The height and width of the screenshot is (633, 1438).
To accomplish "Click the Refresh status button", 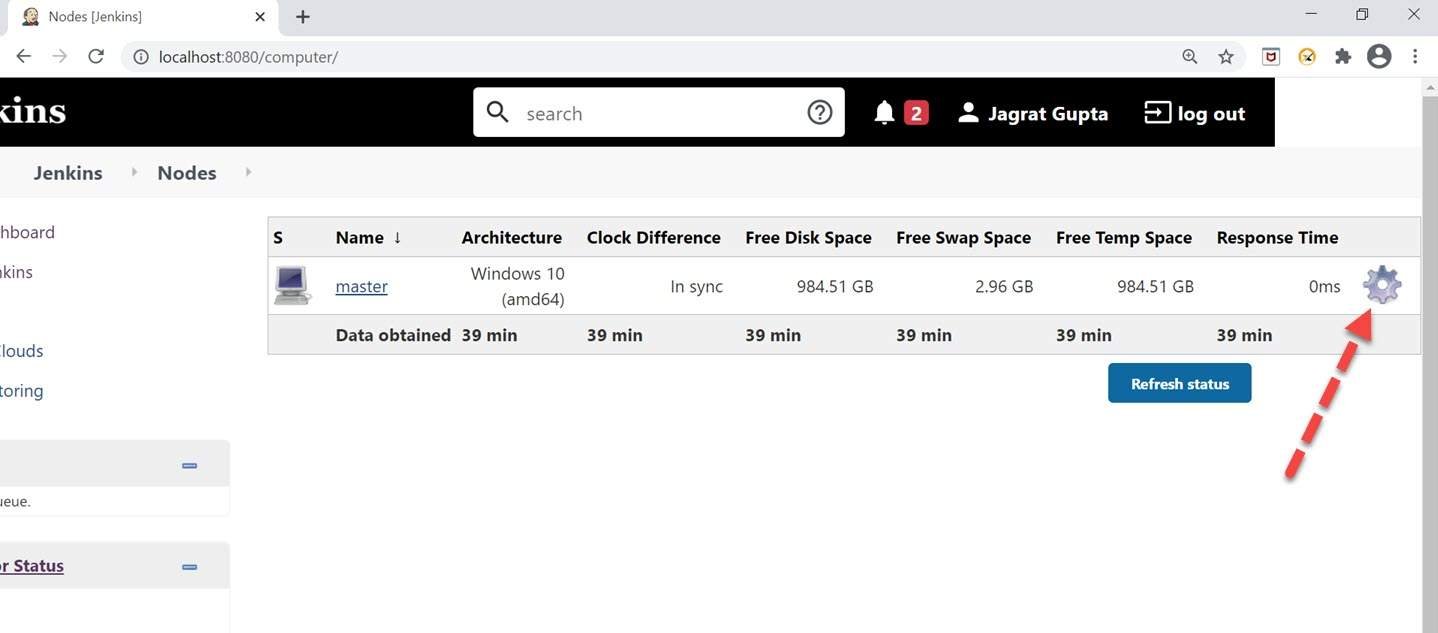I will (x=1179, y=383).
